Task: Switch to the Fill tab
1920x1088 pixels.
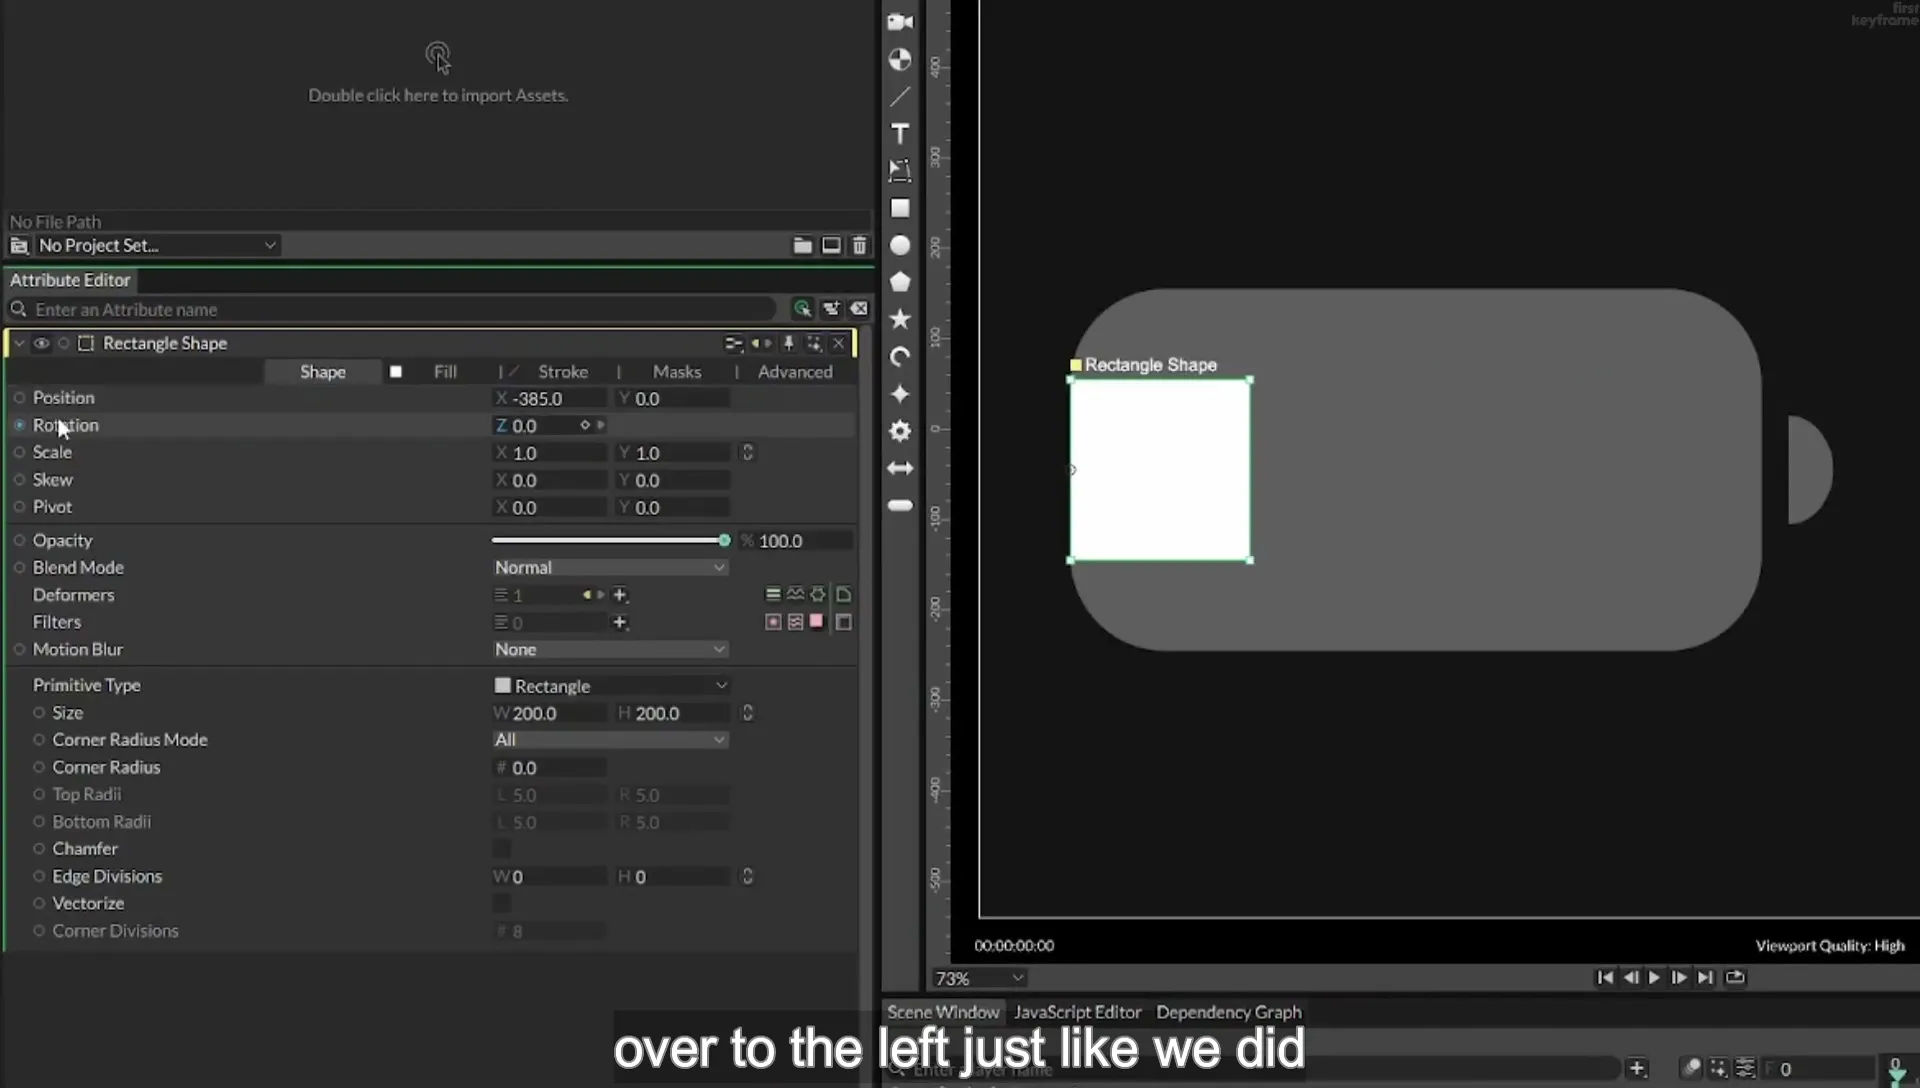Action: coord(445,372)
